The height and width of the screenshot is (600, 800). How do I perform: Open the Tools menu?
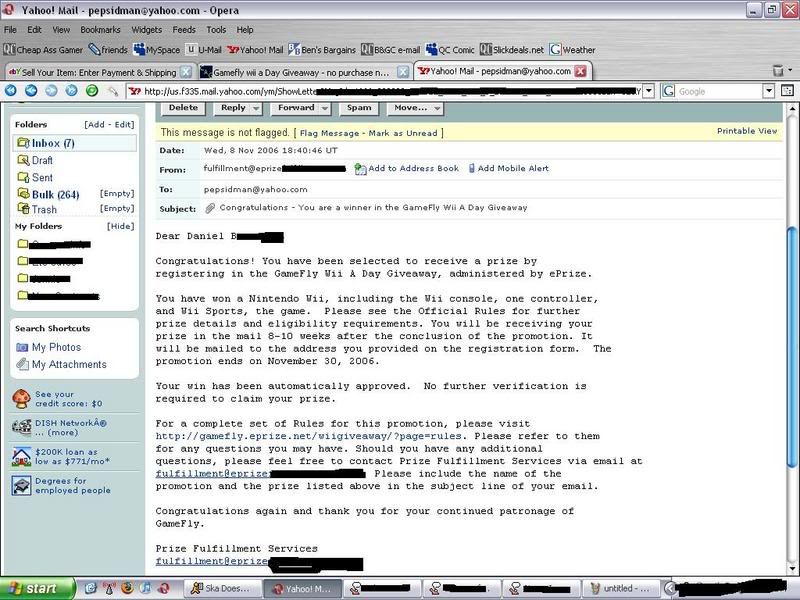pos(216,30)
